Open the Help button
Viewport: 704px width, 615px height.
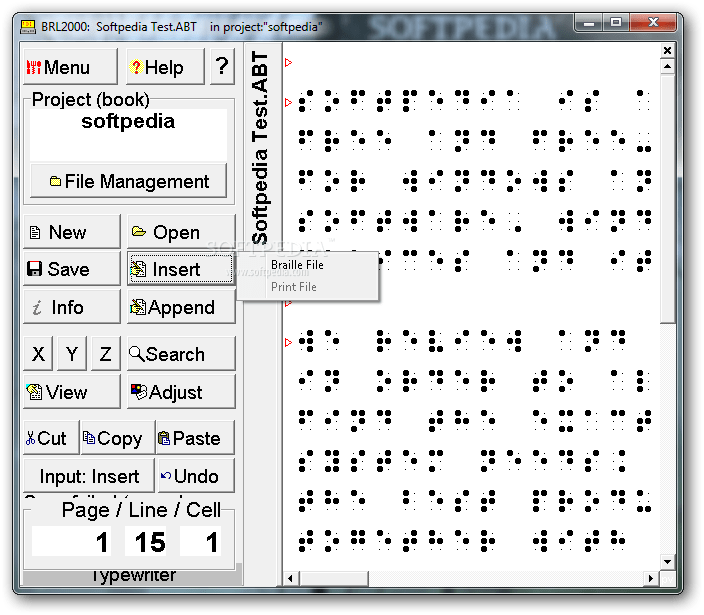[165, 67]
